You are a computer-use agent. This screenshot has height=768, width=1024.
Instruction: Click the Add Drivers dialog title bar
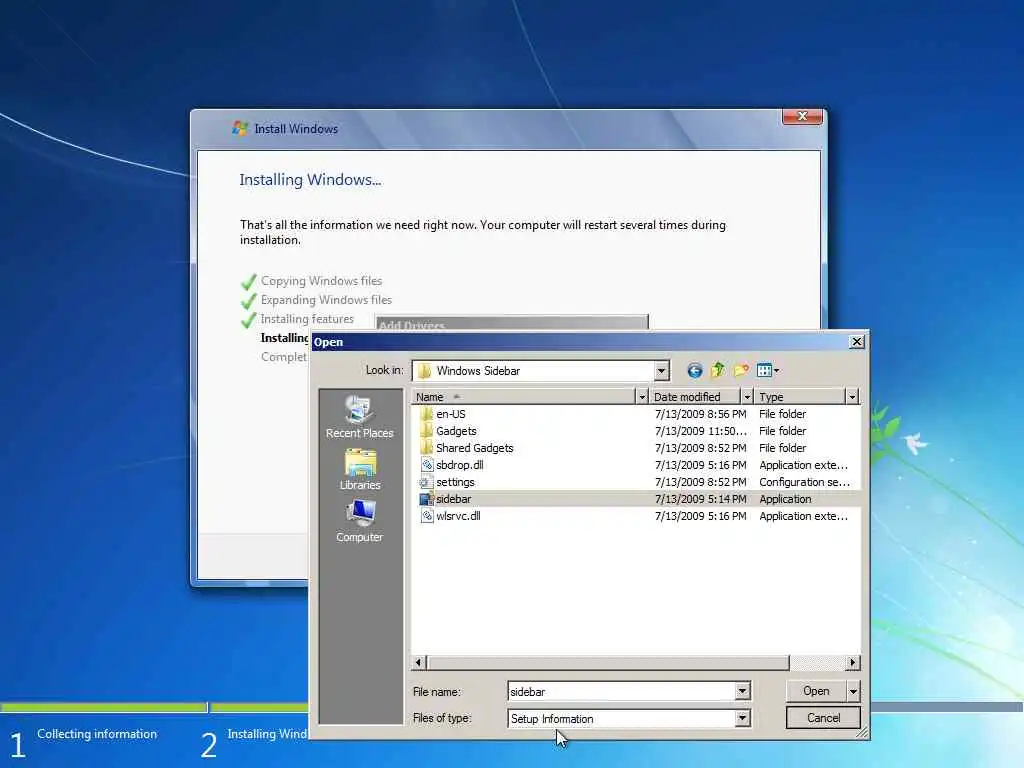pyautogui.click(x=511, y=323)
